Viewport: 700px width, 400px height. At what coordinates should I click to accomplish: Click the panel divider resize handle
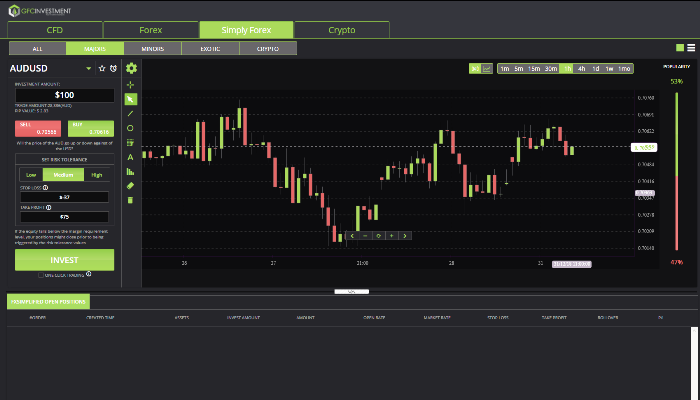352,292
